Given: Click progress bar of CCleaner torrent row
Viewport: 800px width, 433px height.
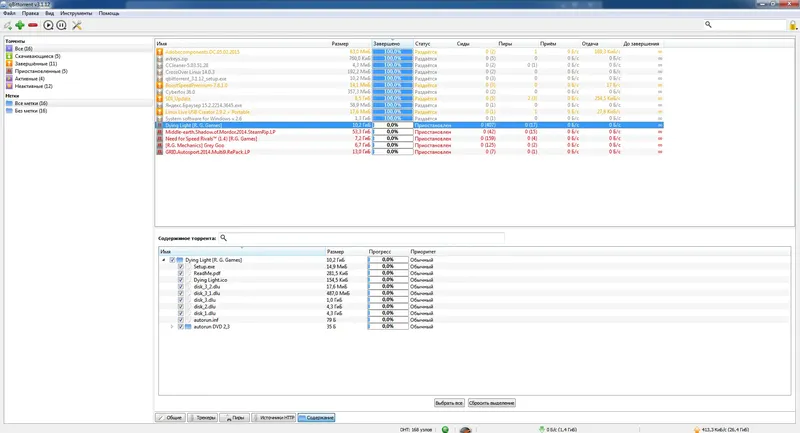Looking at the screenshot, I should point(392,65).
